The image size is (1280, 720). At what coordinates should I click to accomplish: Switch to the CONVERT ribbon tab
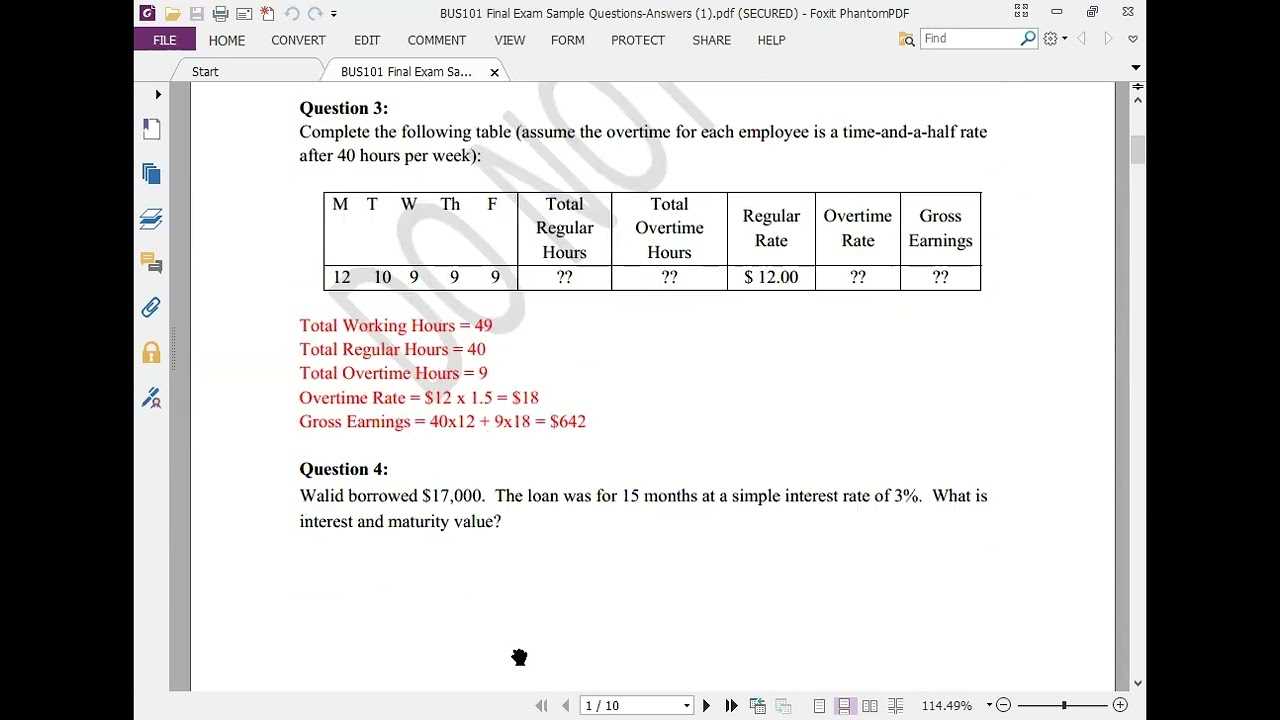[298, 40]
